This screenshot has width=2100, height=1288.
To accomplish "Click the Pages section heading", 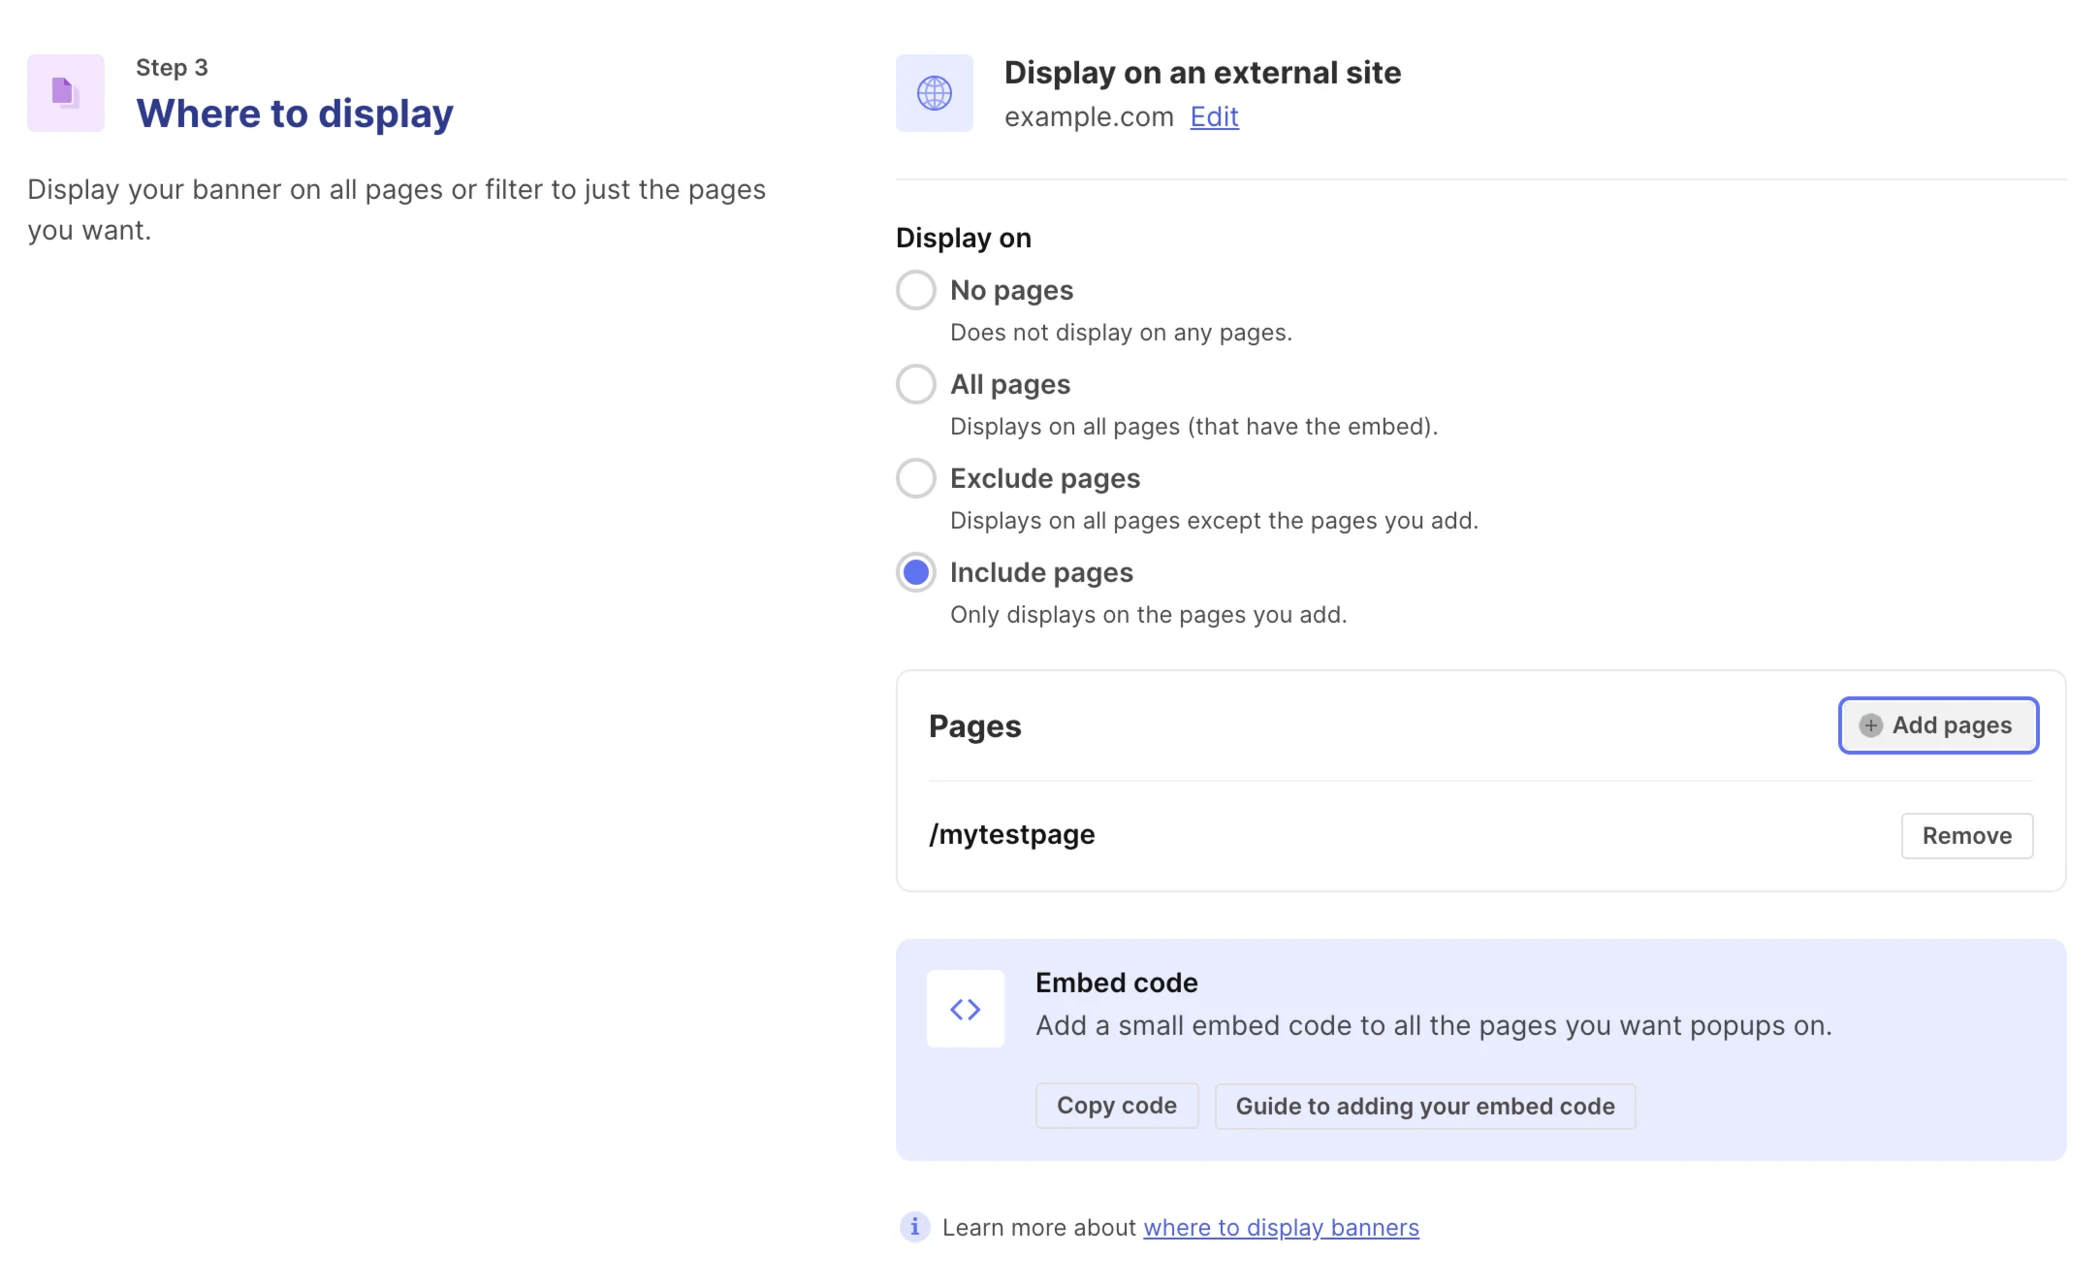I will [975, 725].
